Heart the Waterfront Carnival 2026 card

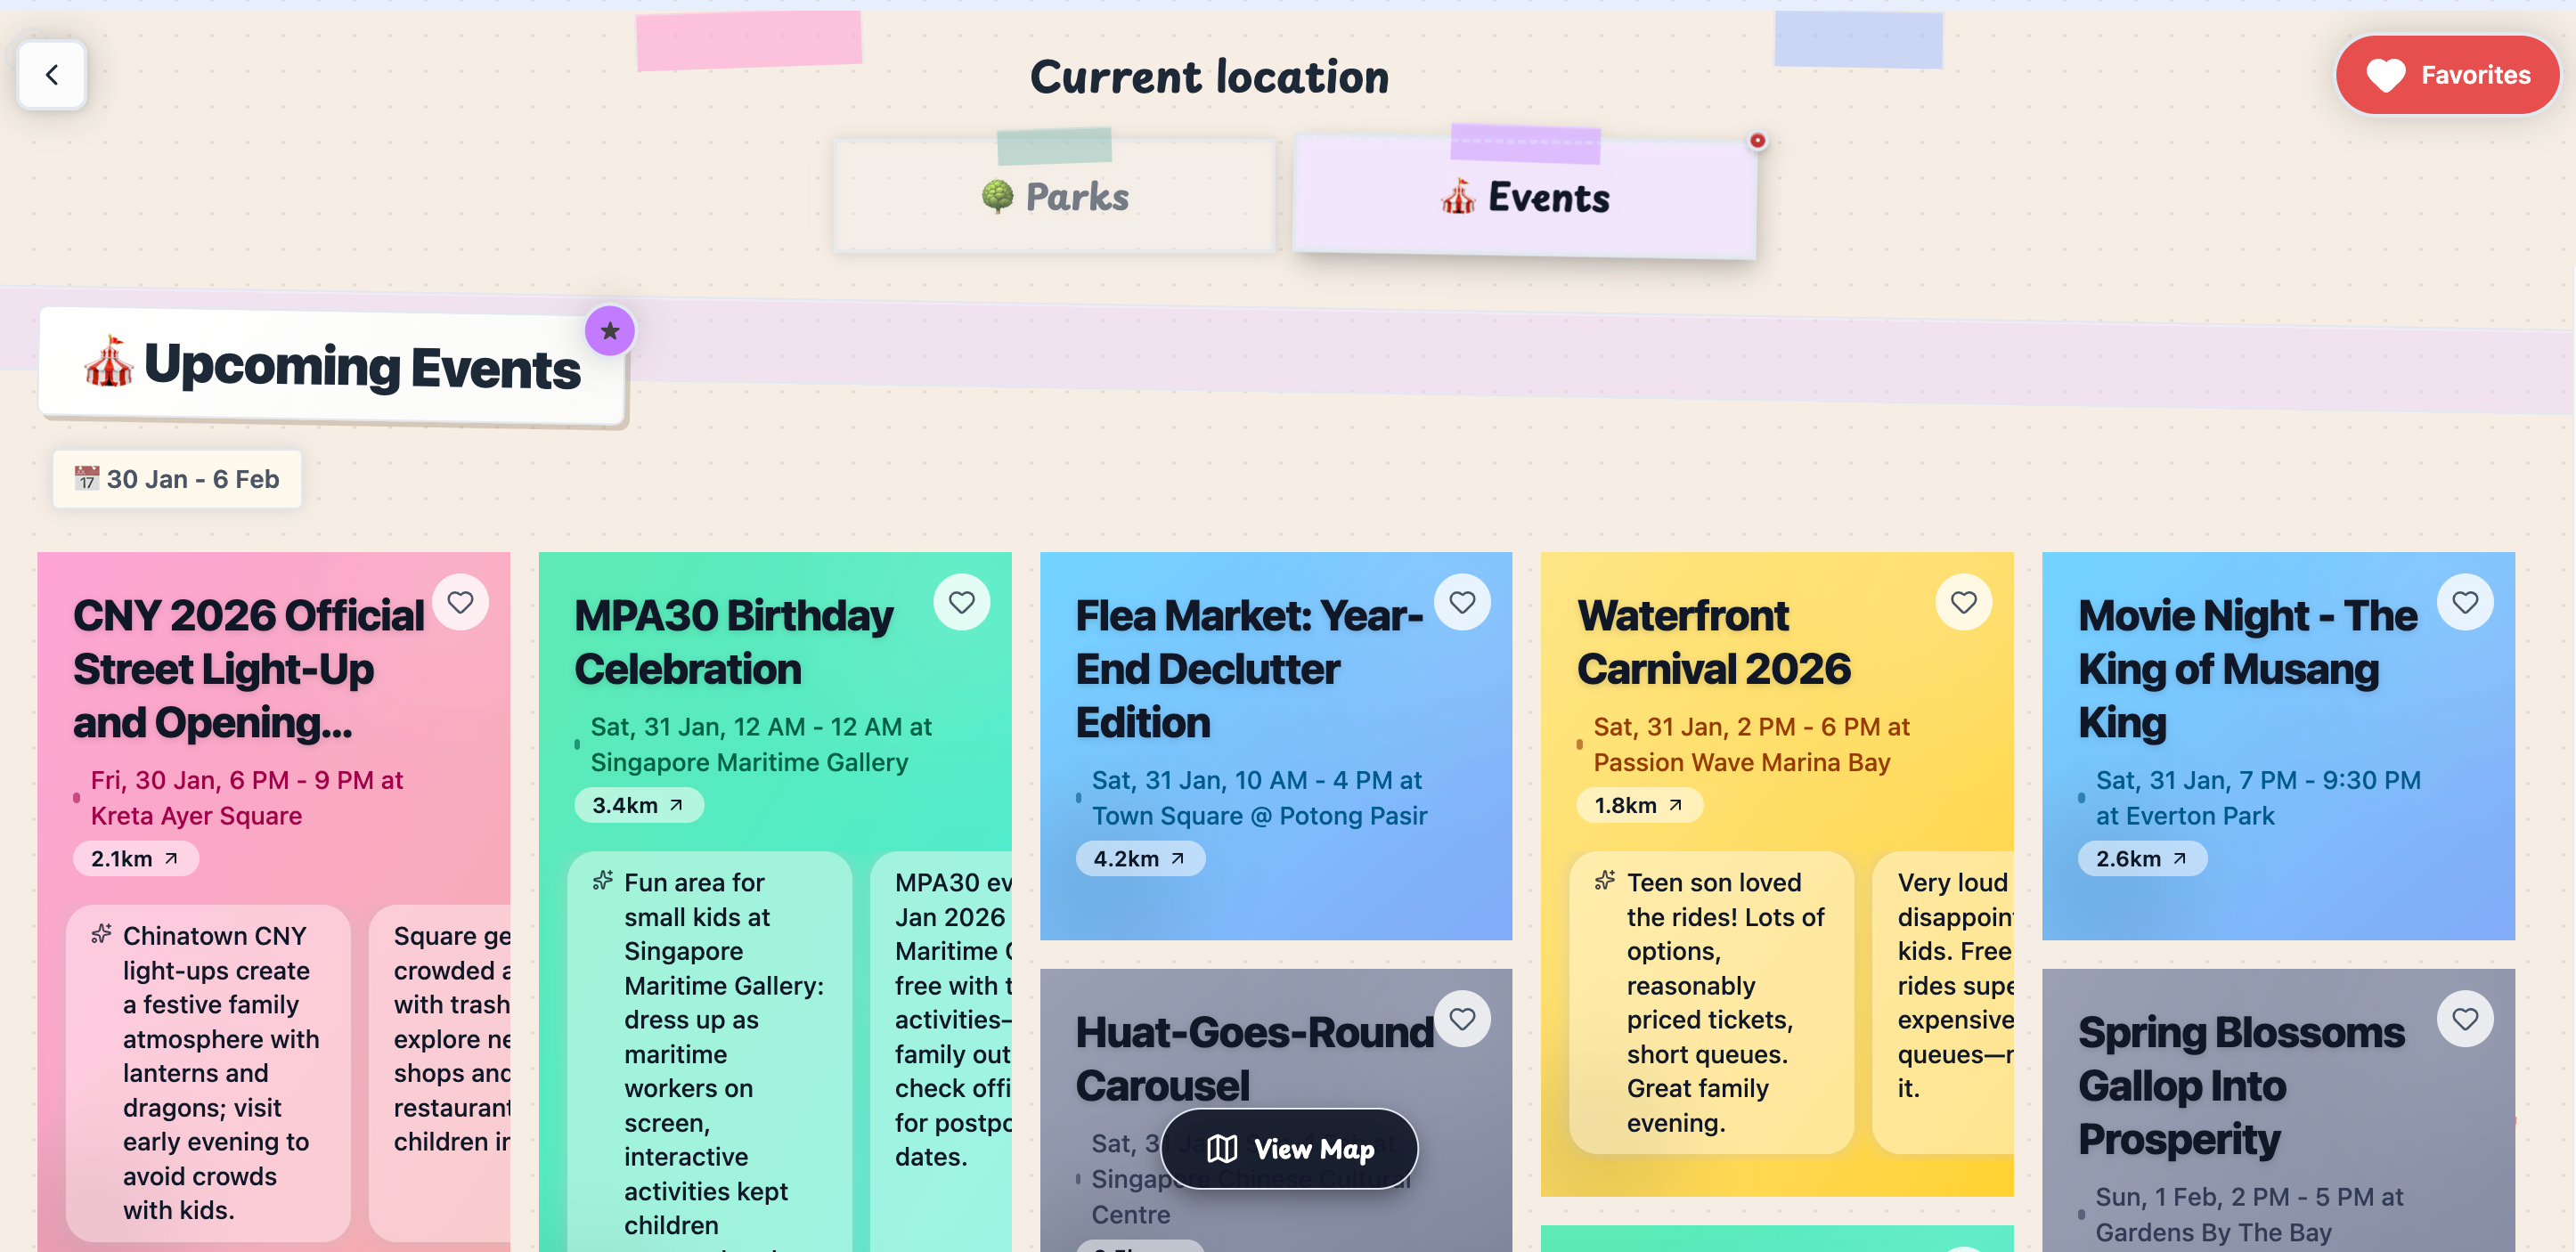pos(1963,602)
